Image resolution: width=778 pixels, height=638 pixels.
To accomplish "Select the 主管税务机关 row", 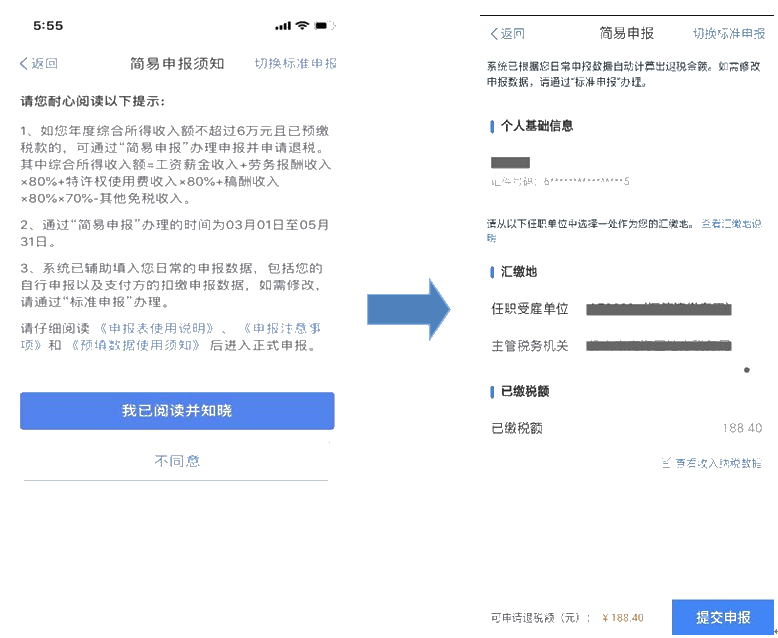I will click(x=626, y=346).
